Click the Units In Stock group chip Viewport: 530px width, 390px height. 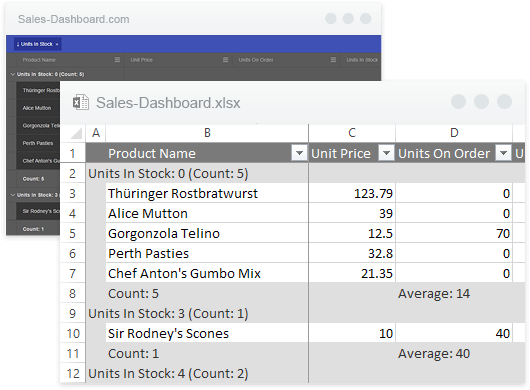38,44
